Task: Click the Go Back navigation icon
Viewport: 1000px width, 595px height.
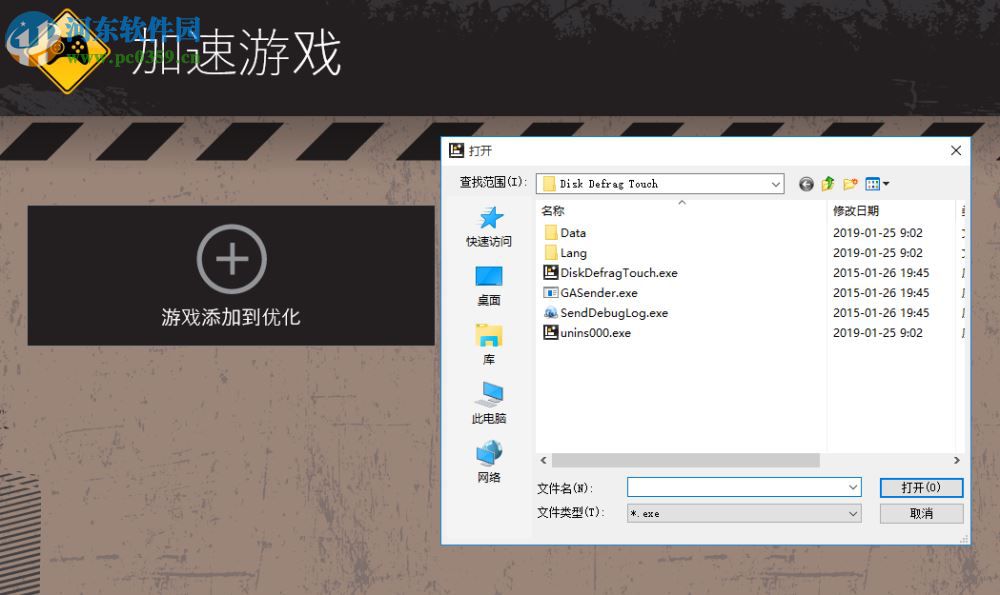Action: [806, 184]
